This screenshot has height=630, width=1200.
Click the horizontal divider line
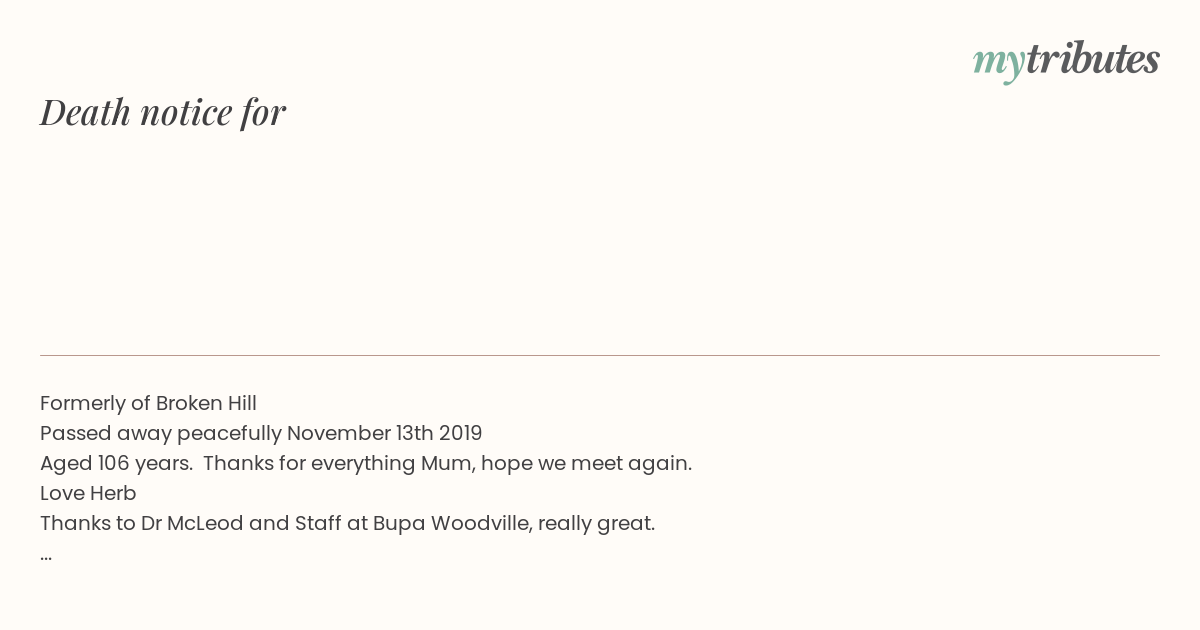coord(600,355)
